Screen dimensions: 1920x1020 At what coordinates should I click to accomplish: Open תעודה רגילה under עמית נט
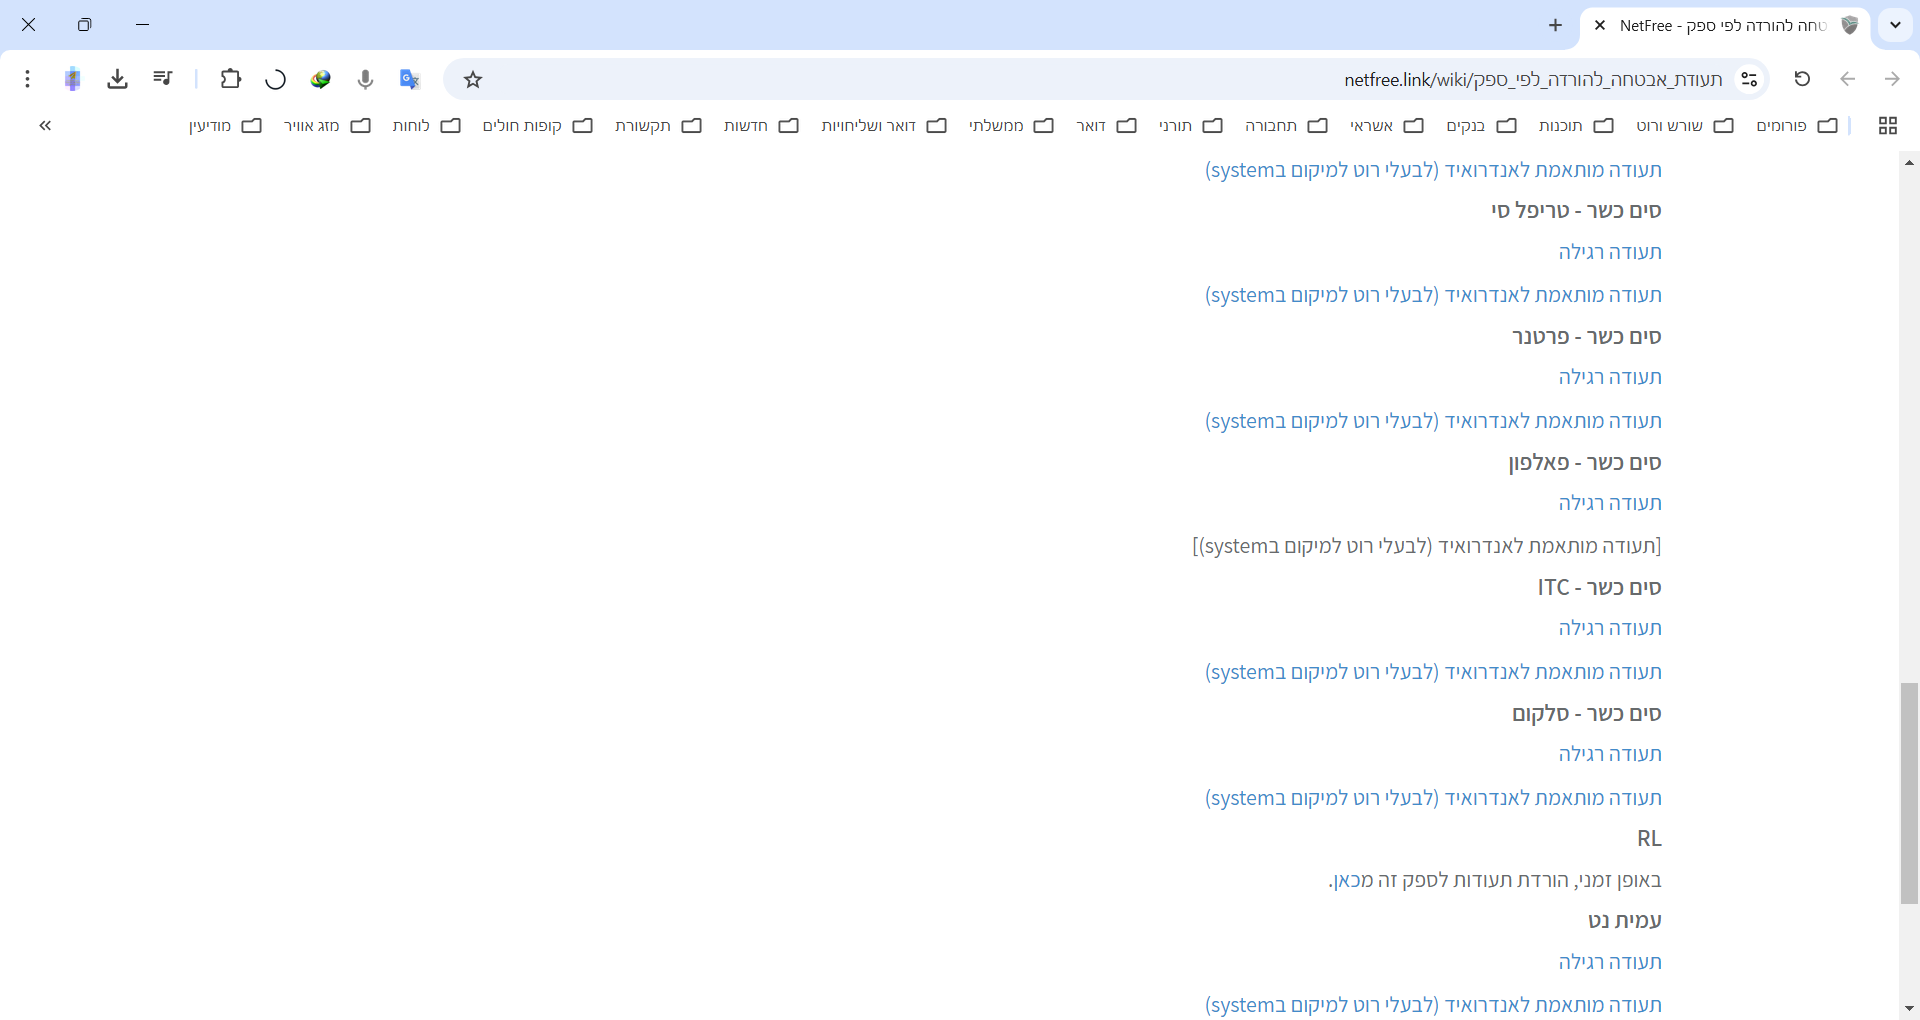(1610, 962)
